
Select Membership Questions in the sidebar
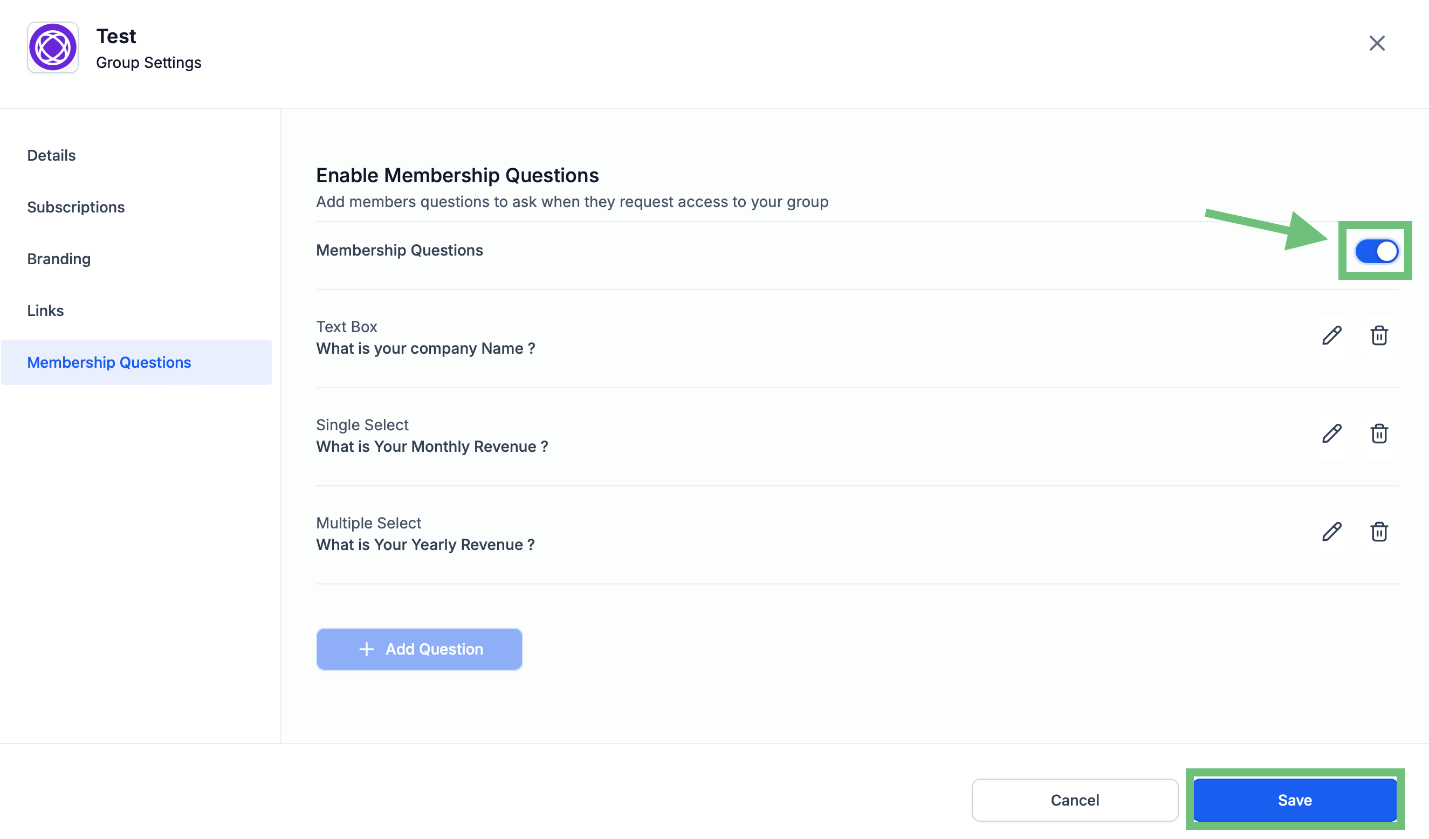coord(136,362)
